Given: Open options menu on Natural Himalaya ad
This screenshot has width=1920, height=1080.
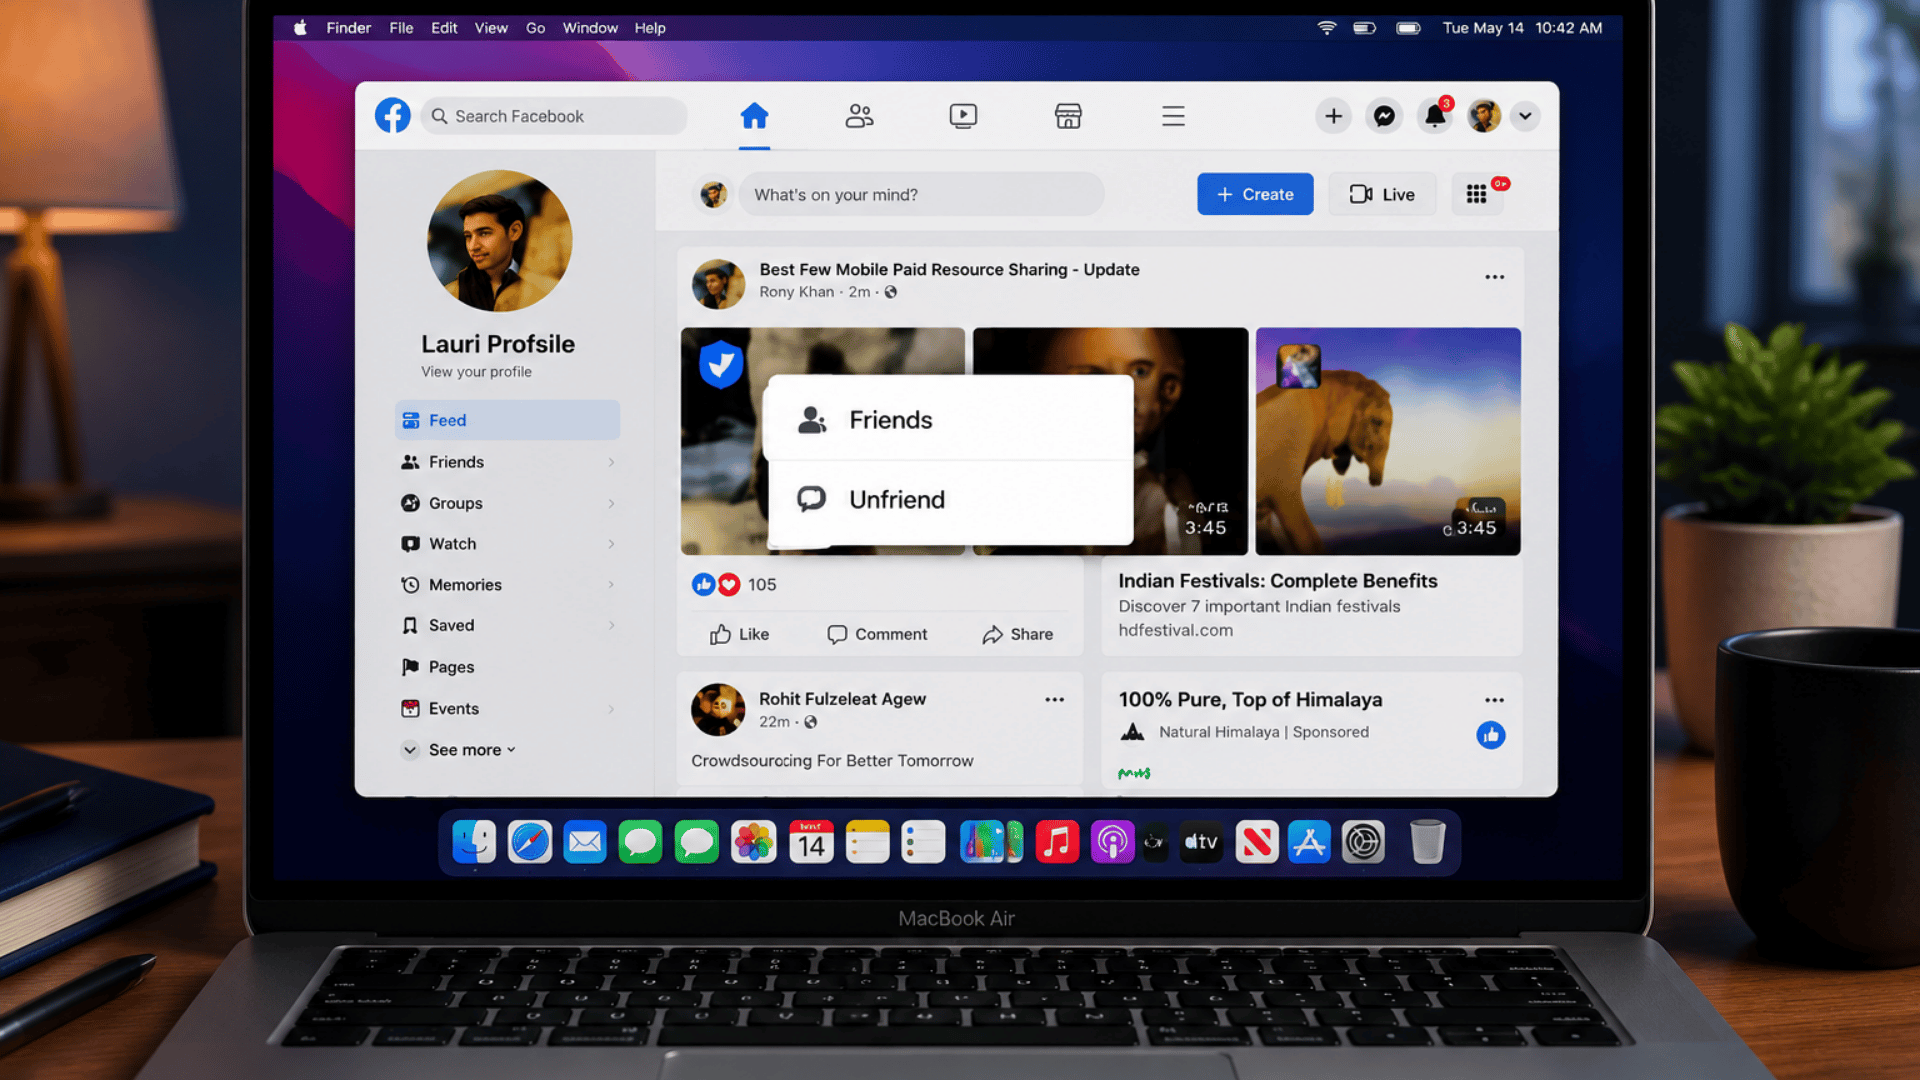Looking at the screenshot, I should click(1494, 700).
